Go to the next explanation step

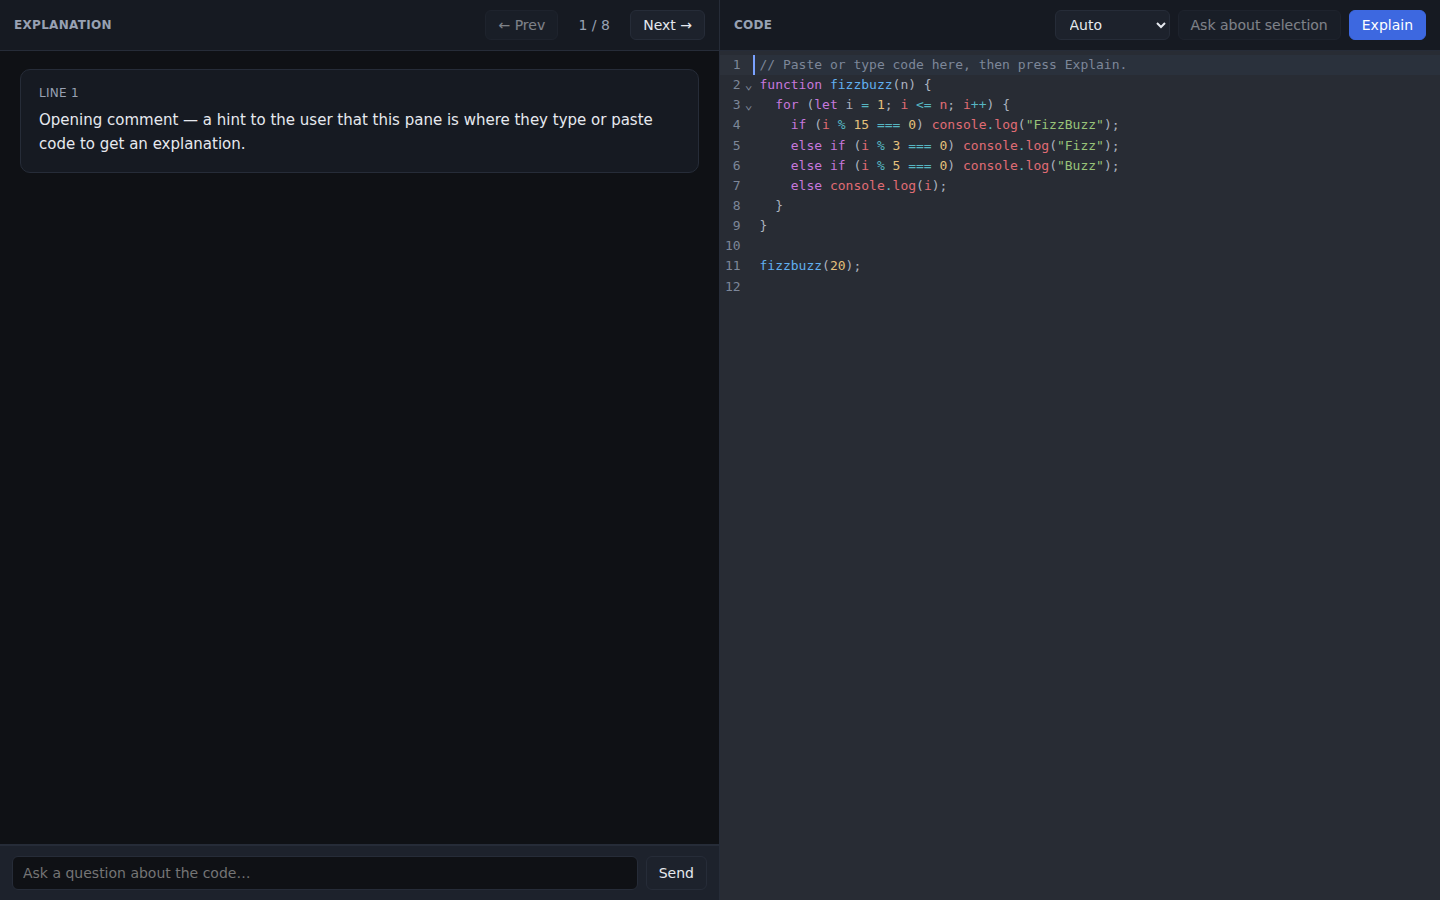pyautogui.click(x=667, y=25)
